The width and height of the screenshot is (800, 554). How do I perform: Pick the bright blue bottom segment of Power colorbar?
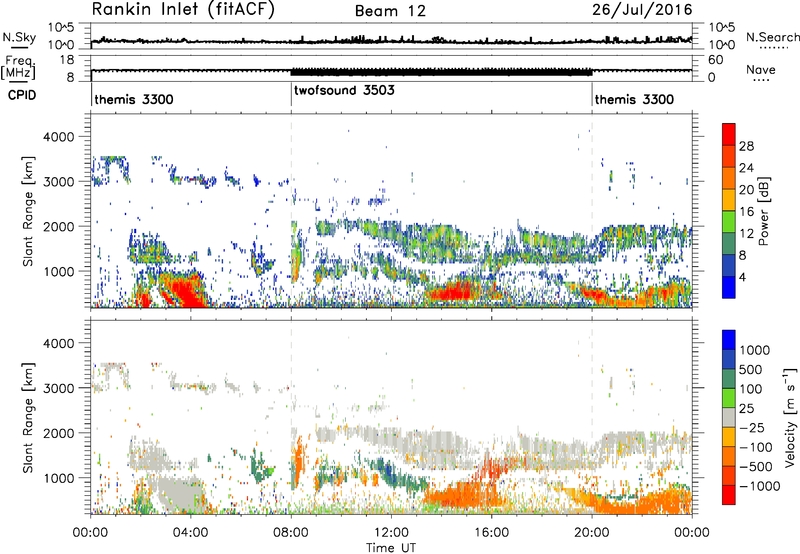729,287
